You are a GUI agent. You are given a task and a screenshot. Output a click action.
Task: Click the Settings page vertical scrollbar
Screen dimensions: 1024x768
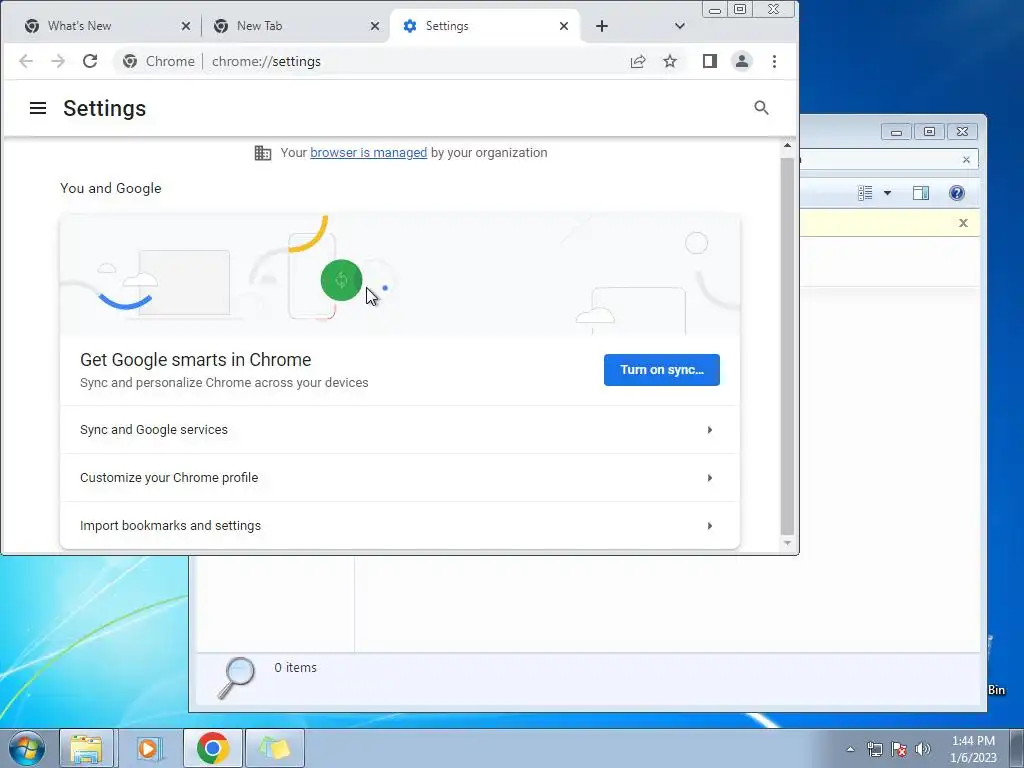(x=788, y=346)
